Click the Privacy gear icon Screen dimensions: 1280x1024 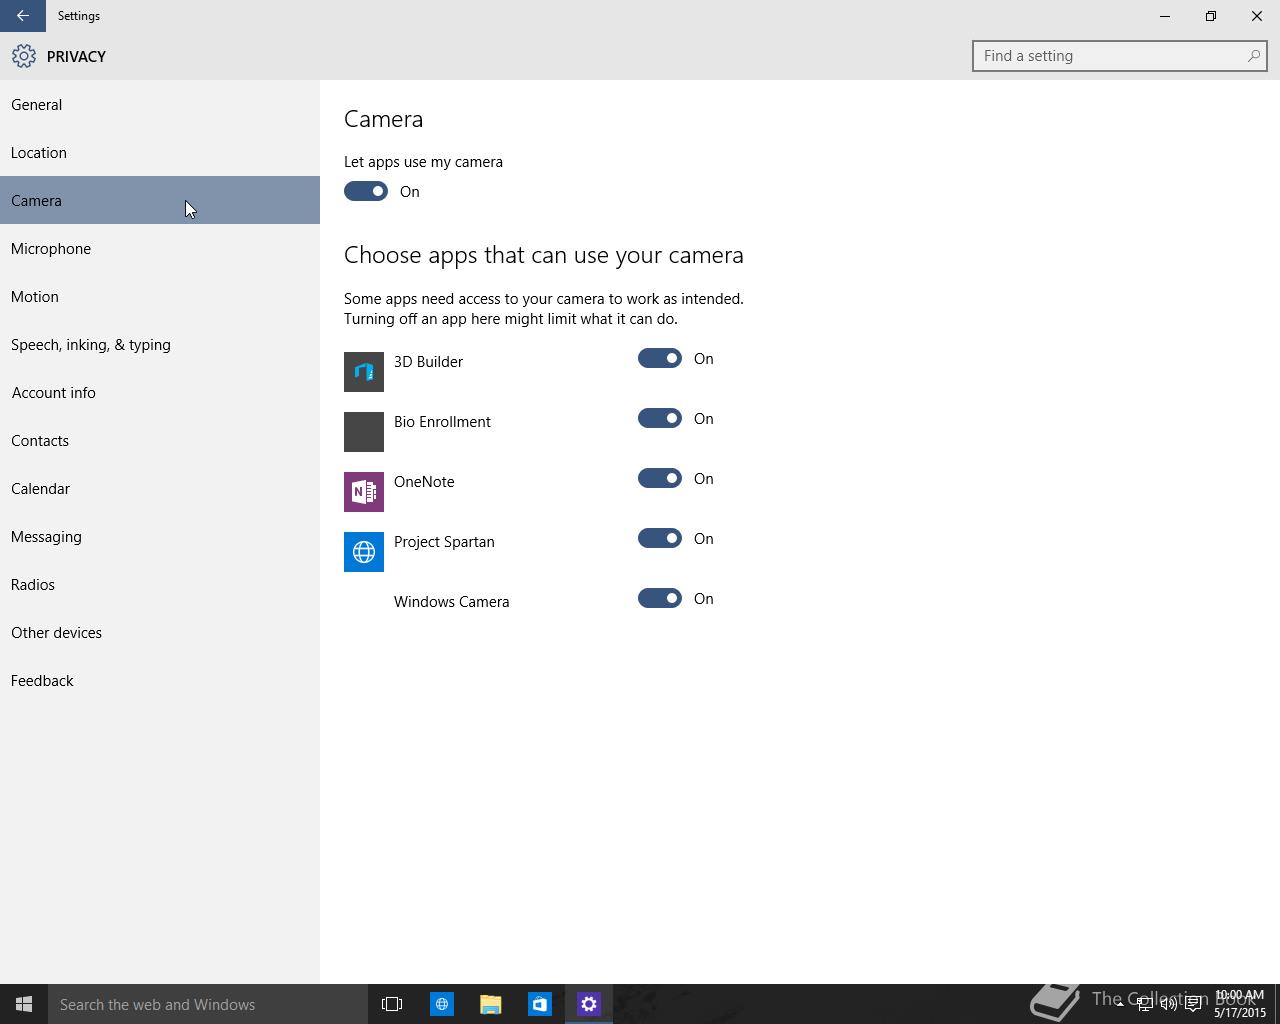pyautogui.click(x=24, y=56)
